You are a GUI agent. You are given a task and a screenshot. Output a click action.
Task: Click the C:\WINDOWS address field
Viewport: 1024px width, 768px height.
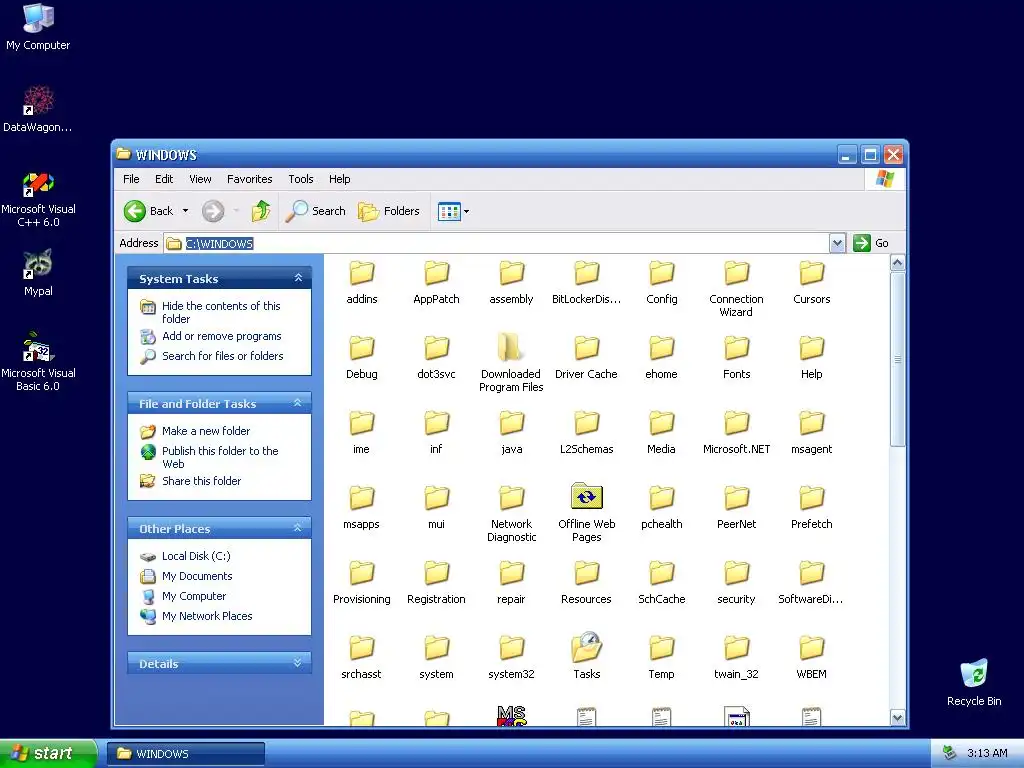click(496, 244)
